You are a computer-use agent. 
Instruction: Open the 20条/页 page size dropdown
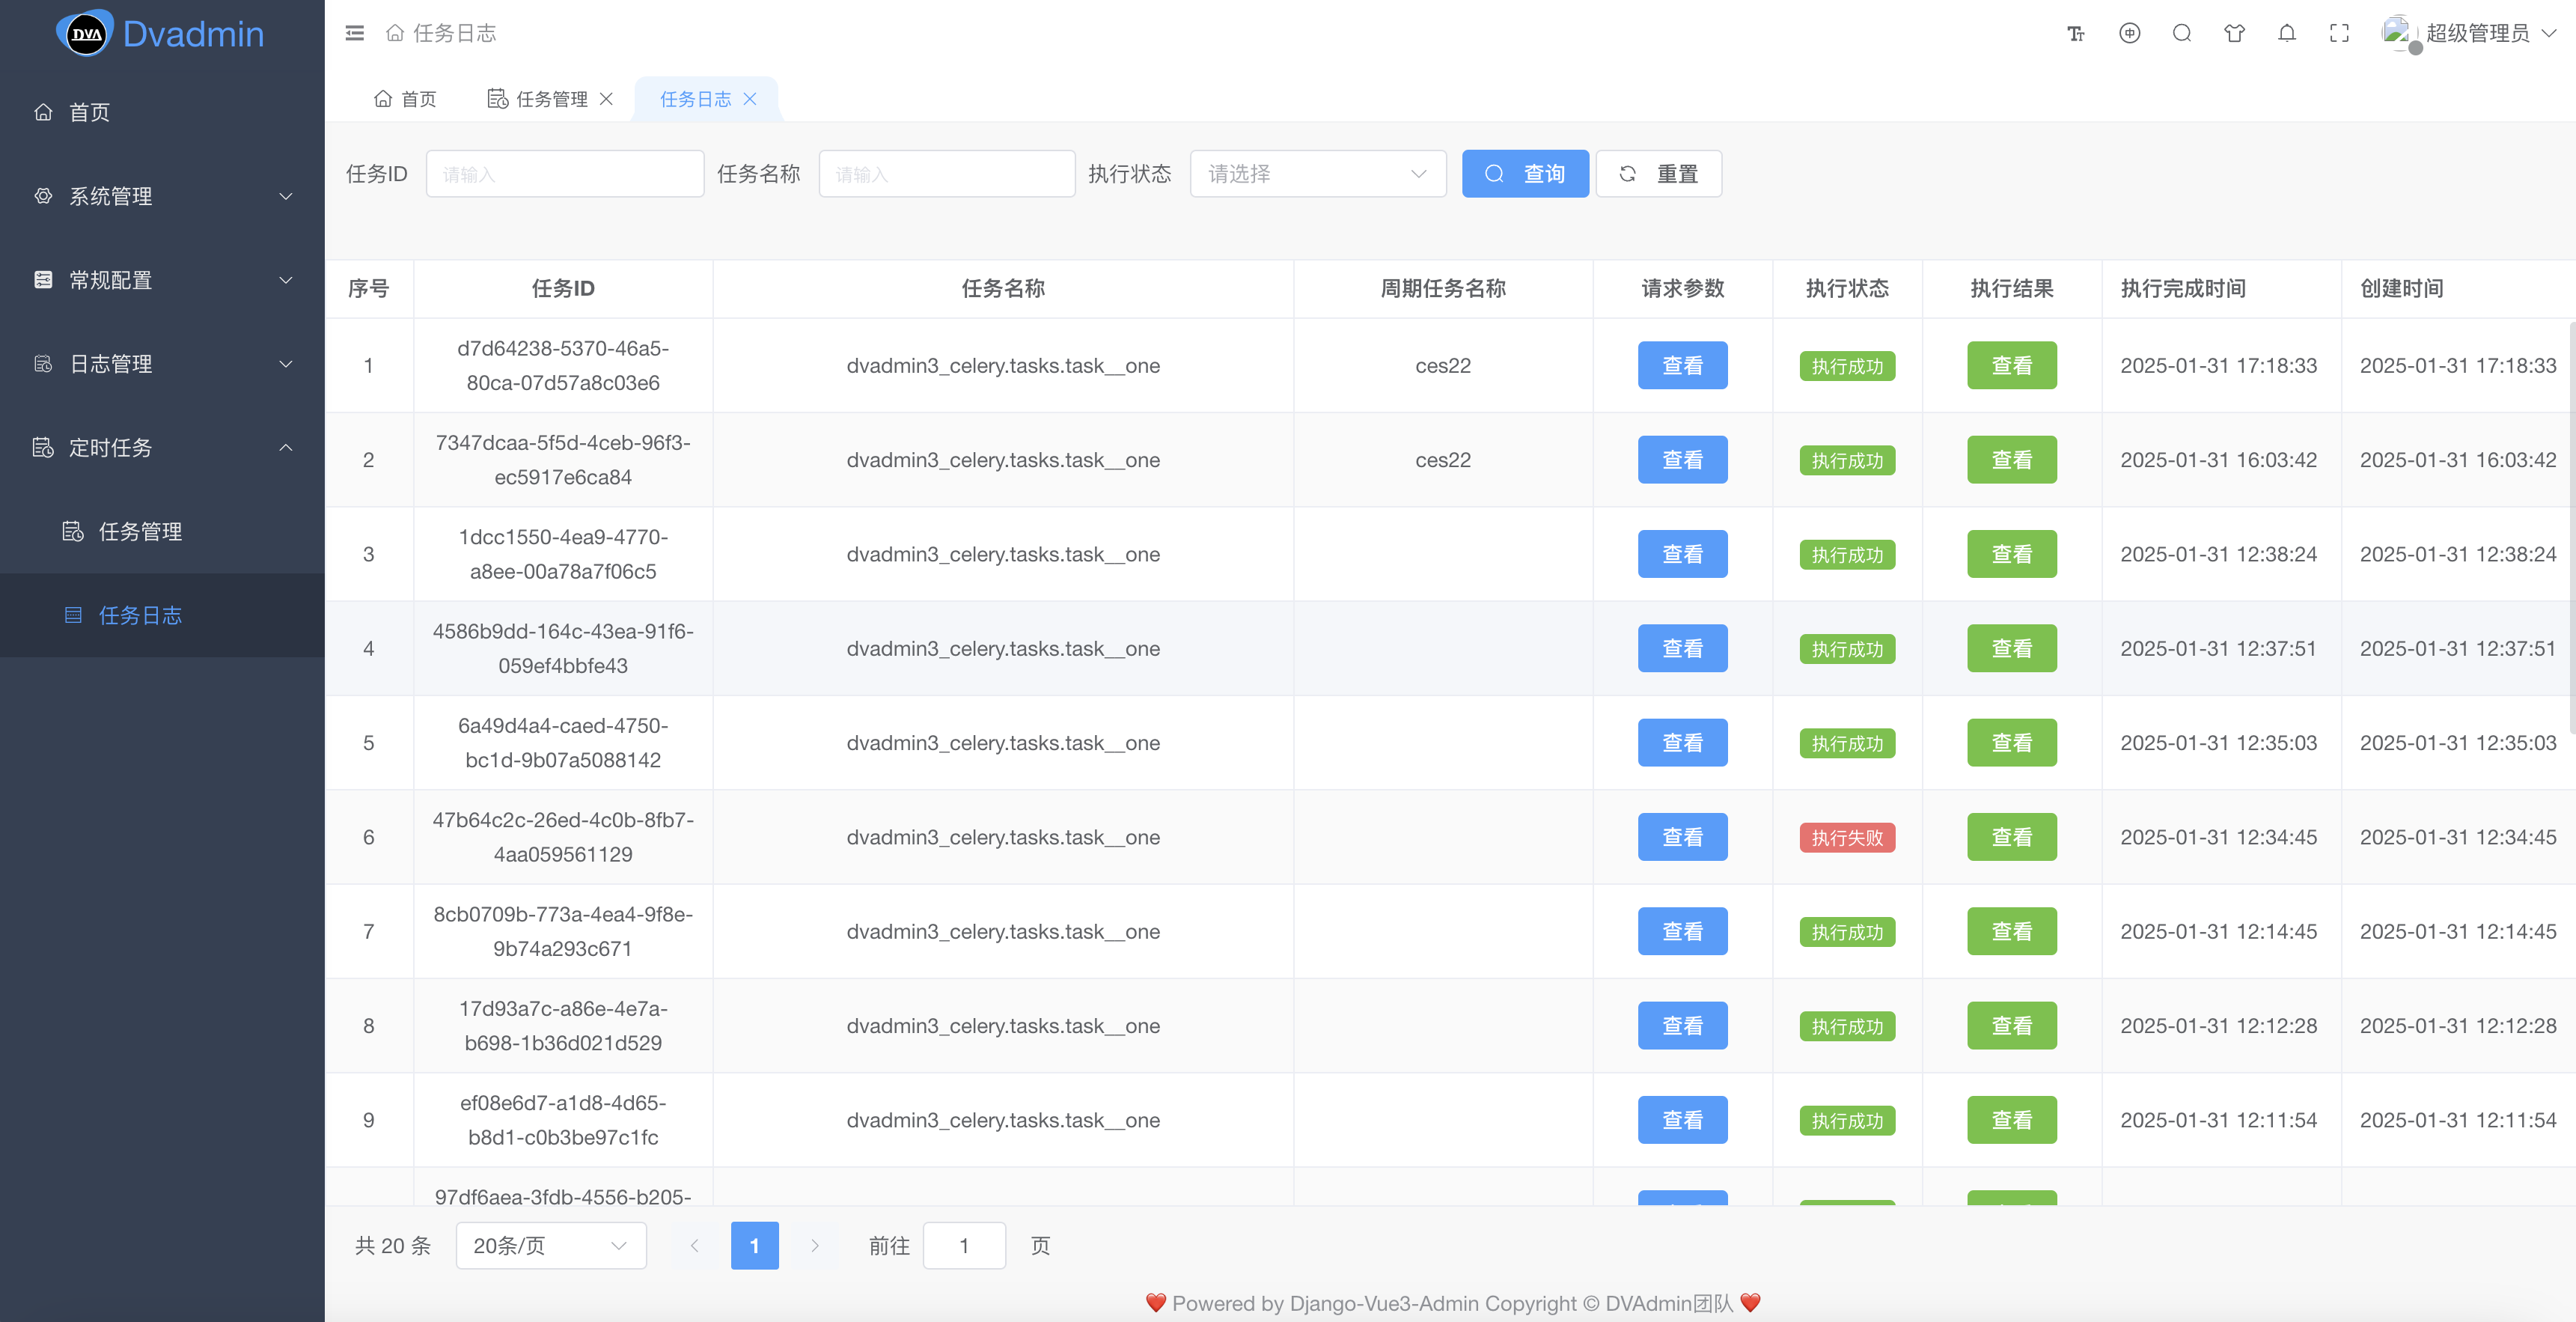click(550, 1245)
